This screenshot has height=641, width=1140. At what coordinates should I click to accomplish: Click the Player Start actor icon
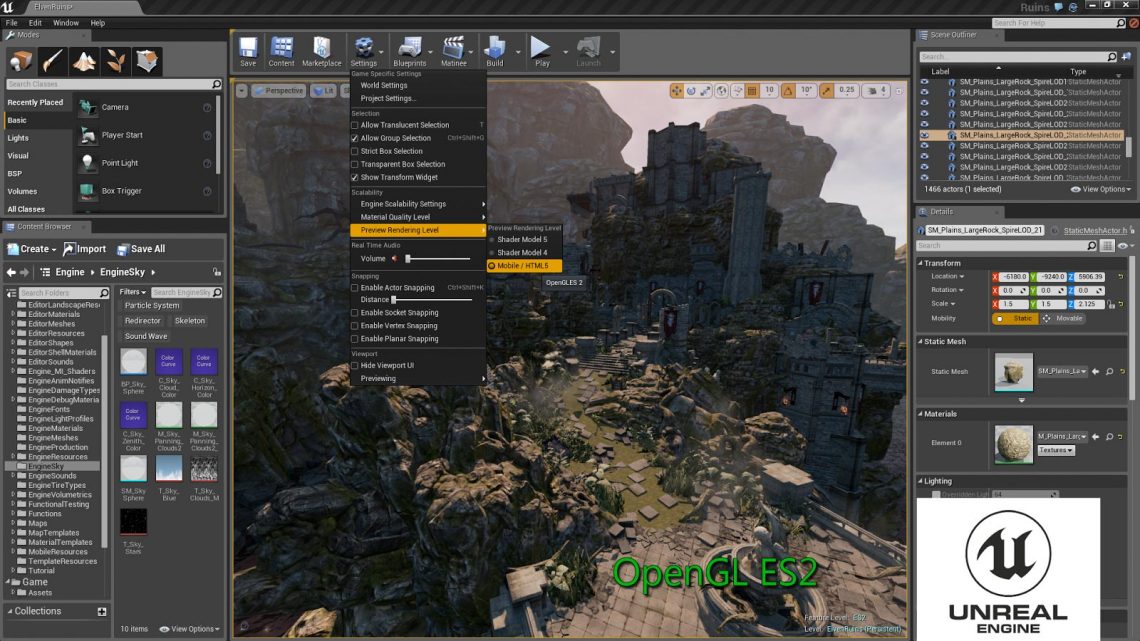87,135
